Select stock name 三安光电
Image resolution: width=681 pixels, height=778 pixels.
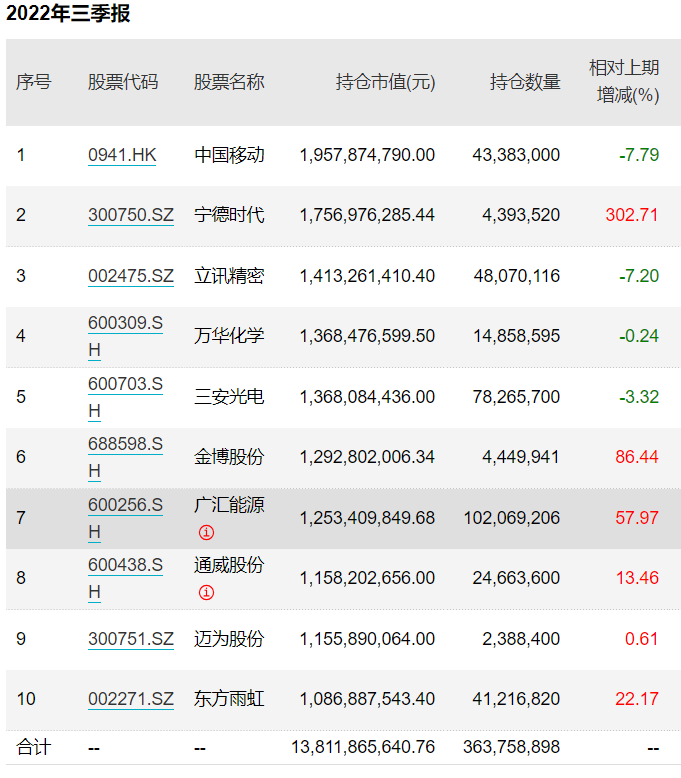pos(229,397)
